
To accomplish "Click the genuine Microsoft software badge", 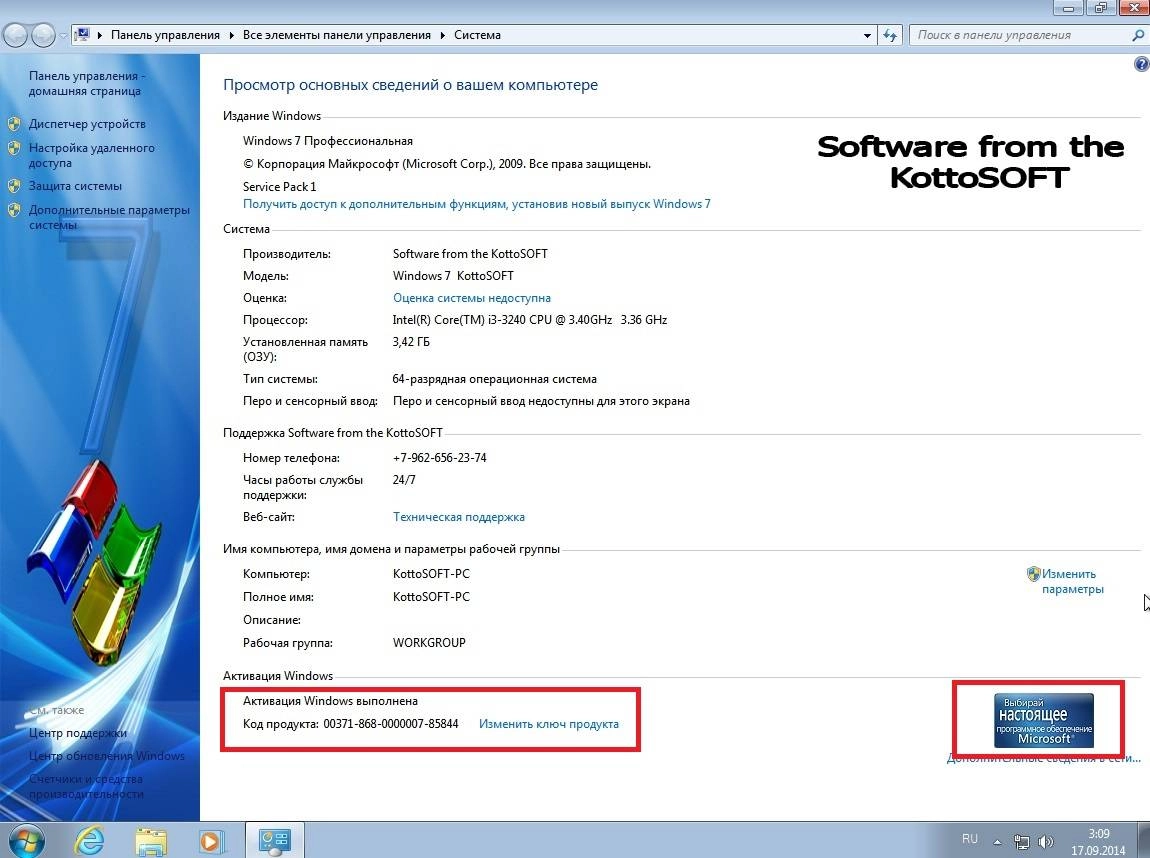I will point(1044,720).
